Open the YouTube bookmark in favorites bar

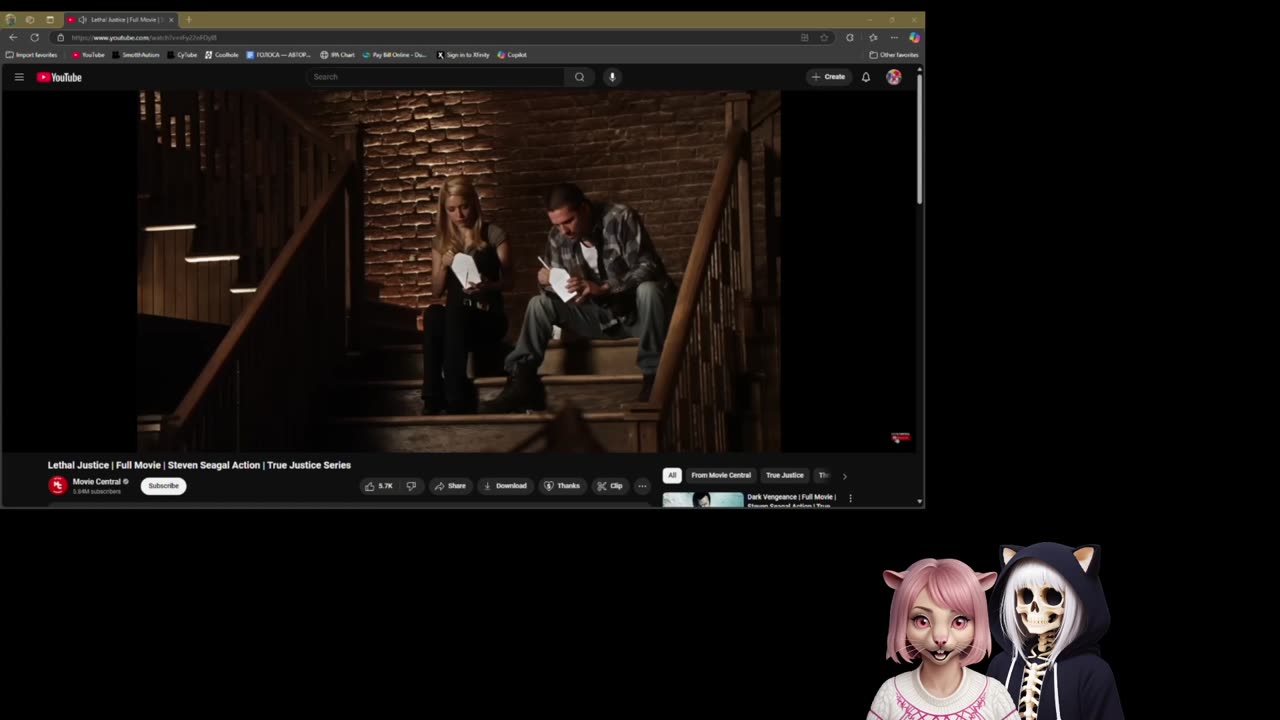click(88, 55)
